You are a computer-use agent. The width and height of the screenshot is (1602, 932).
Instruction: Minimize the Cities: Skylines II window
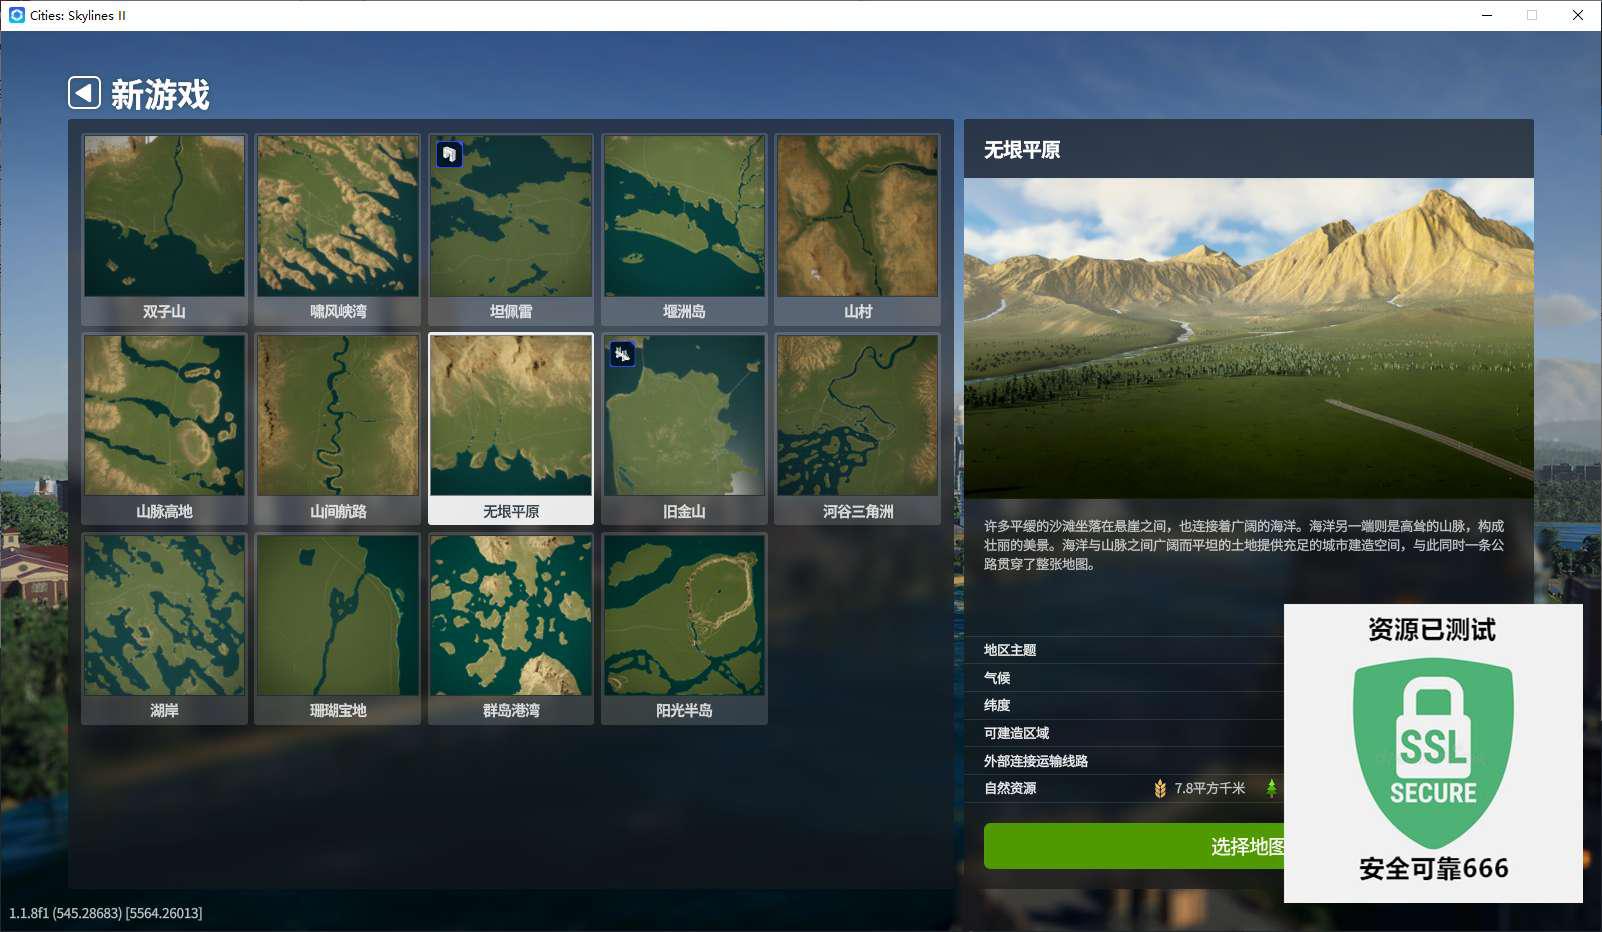click(1487, 15)
